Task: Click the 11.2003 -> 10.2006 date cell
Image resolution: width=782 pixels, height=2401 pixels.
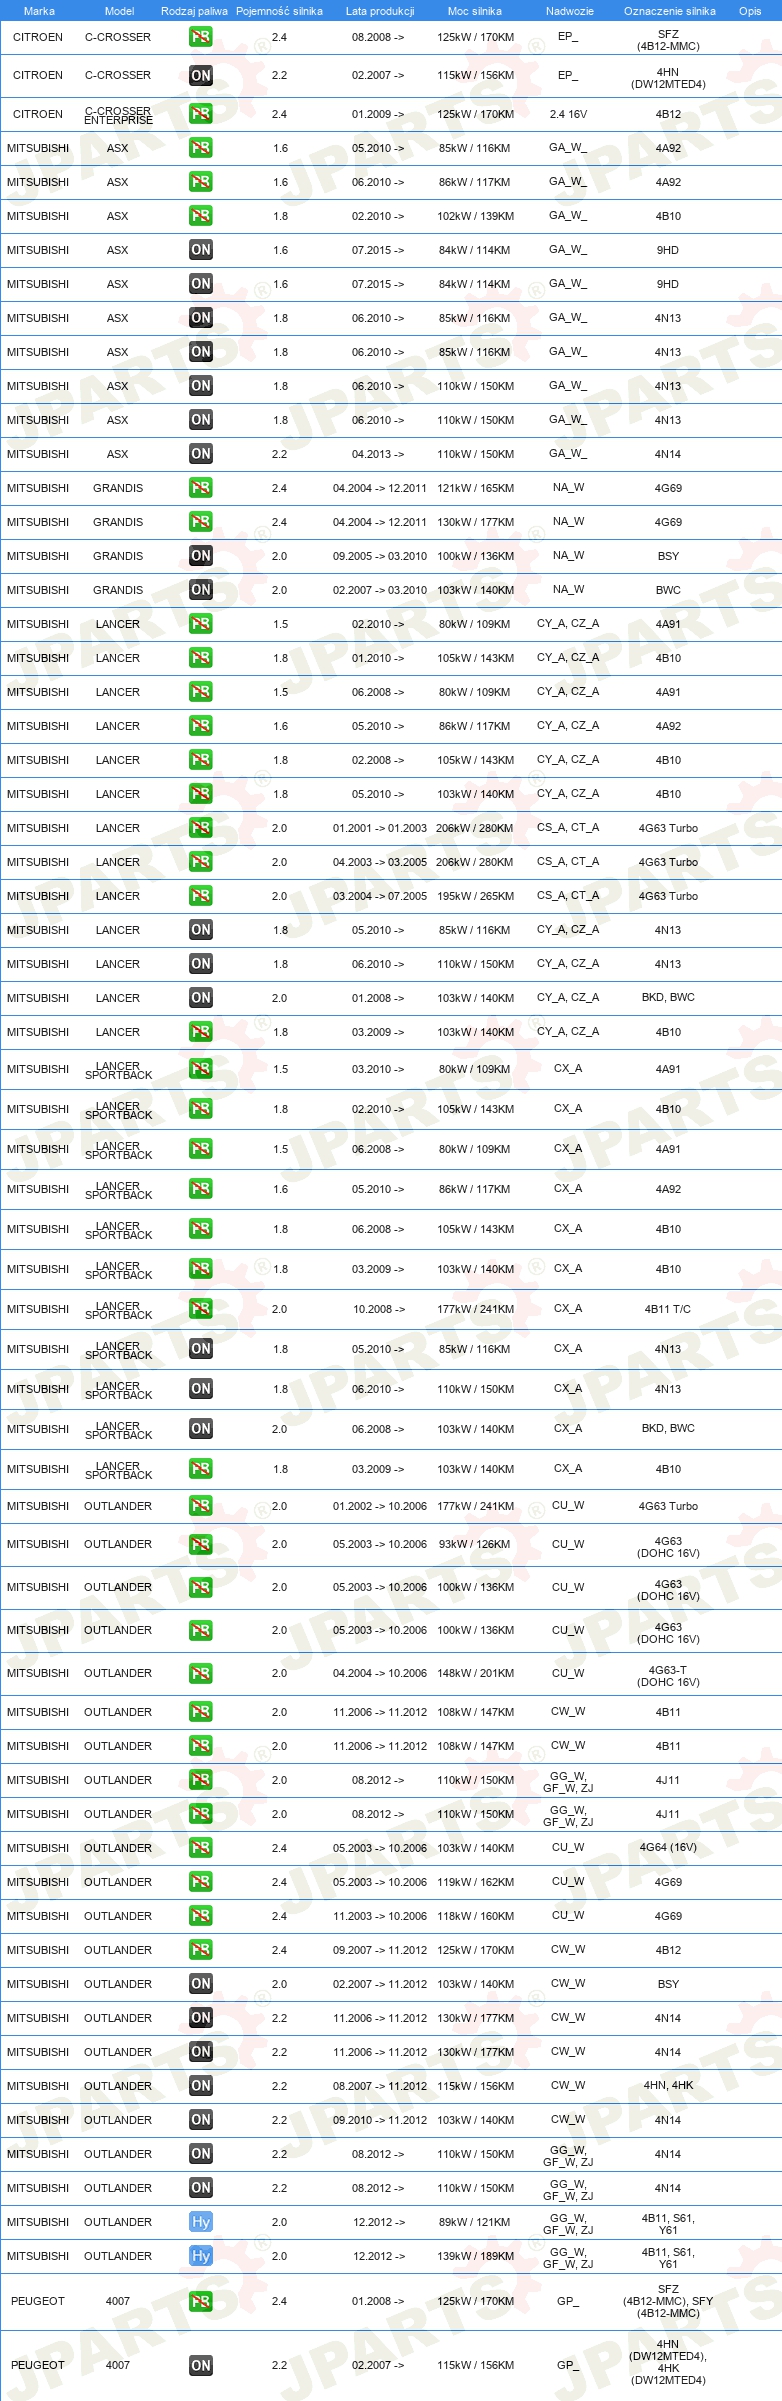Action: (379, 1916)
